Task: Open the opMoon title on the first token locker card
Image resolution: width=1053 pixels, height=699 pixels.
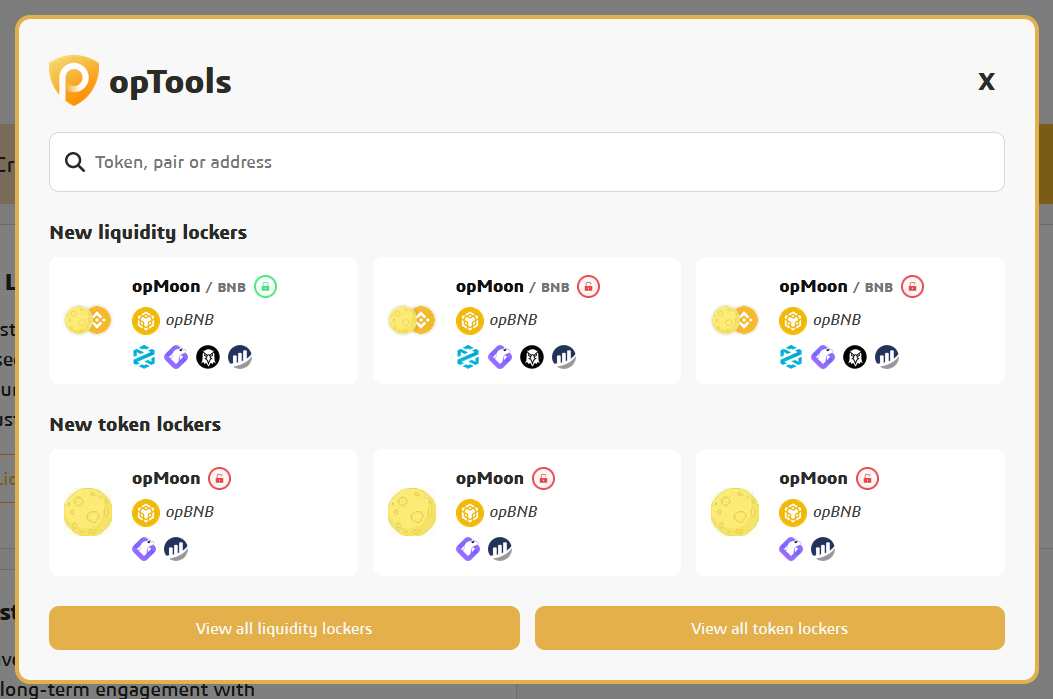Action: tap(166, 479)
